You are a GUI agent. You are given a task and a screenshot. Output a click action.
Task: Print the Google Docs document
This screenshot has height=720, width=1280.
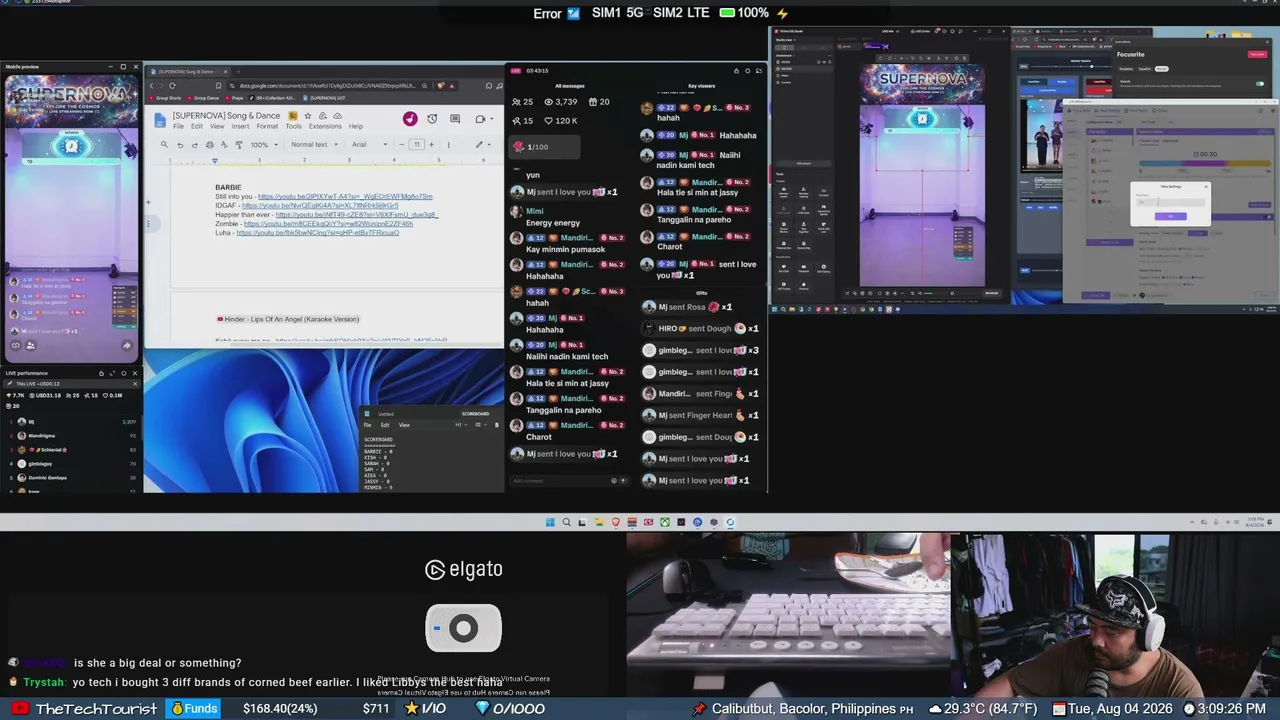pyautogui.click(x=211, y=144)
